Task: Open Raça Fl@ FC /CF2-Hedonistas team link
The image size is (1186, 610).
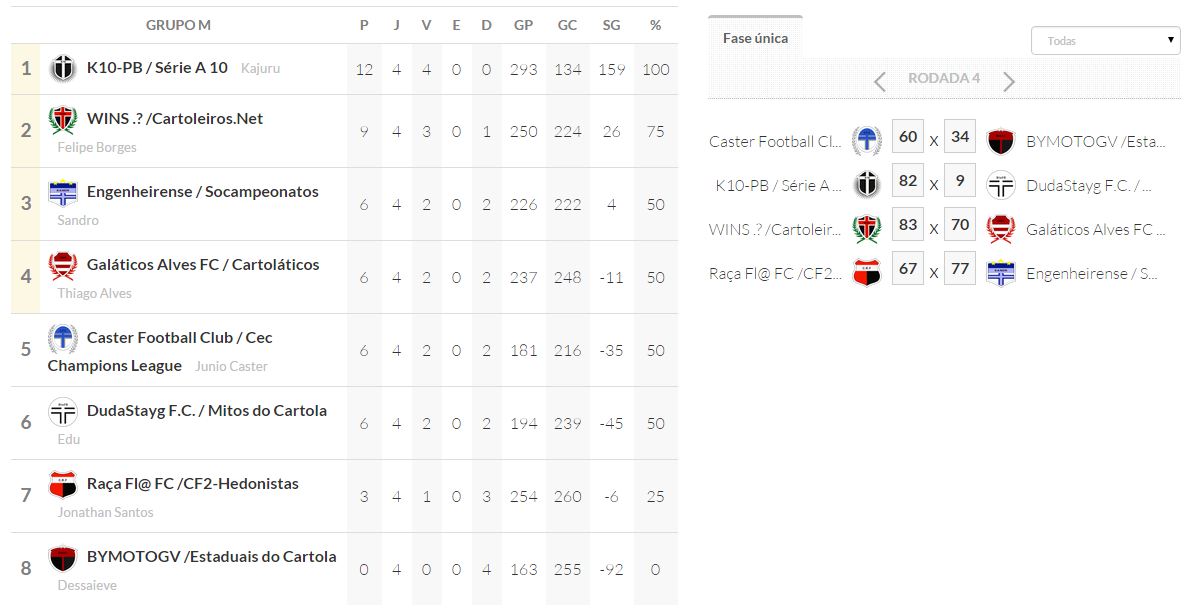Action: click(193, 483)
